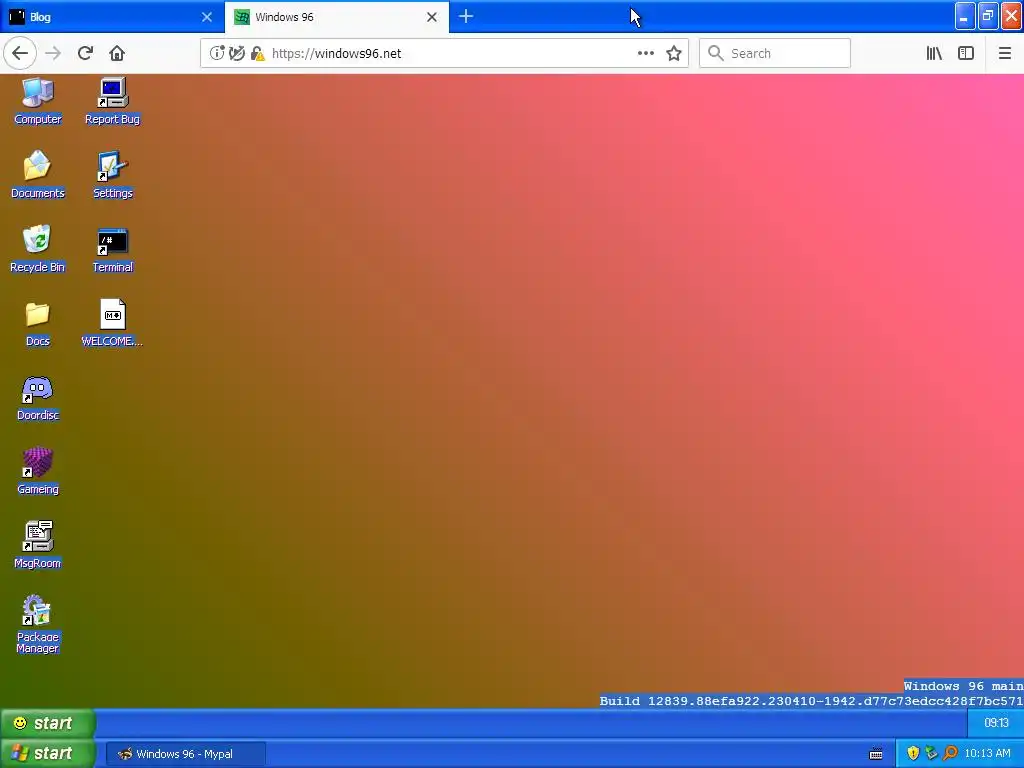Open the Documents folder icon
1024x768 pixels.
click(x=37, y=174)
